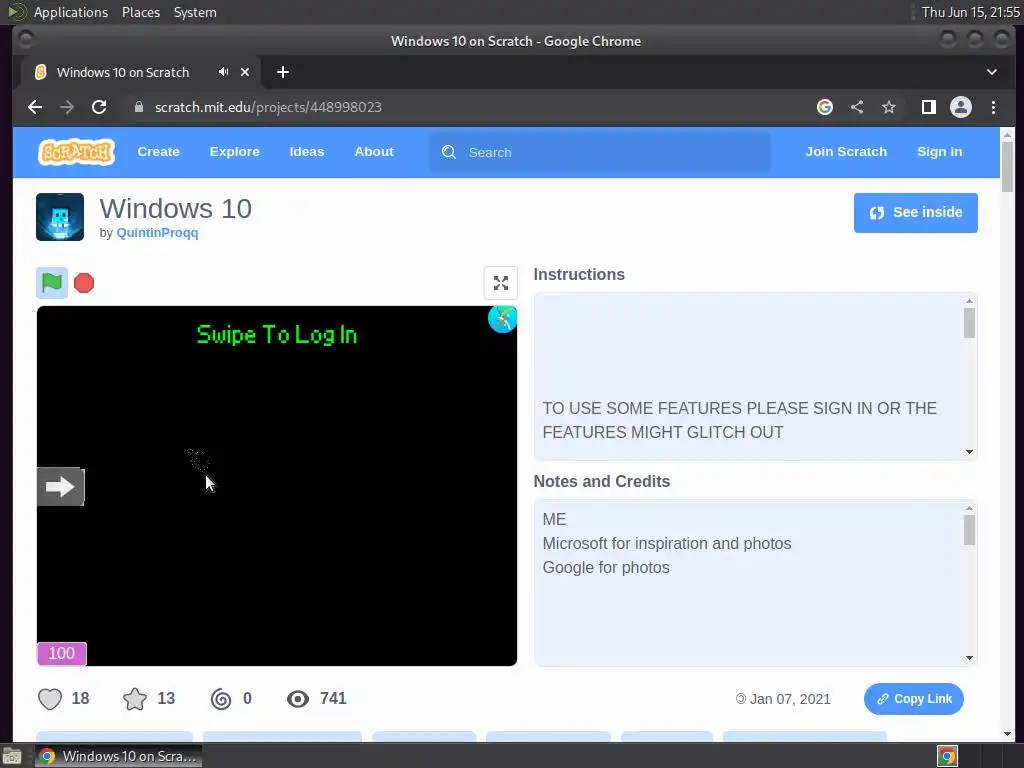Click the search magnifier icon
The height and width of the screenshot is (768, 1024).
point(449,152)
